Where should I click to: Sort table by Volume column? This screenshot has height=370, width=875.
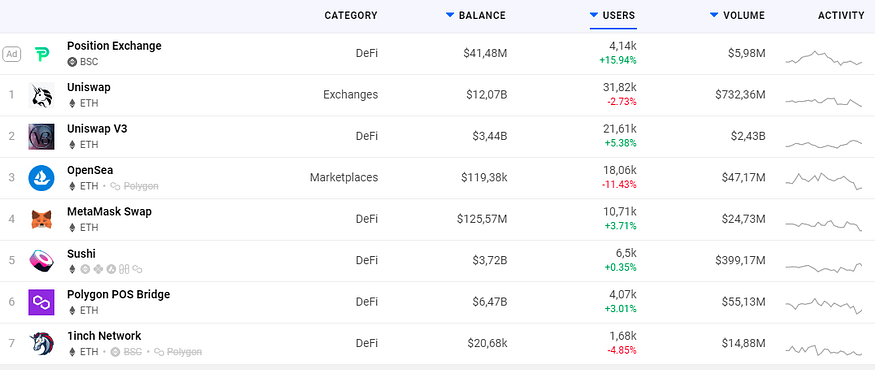pos(737,16)
